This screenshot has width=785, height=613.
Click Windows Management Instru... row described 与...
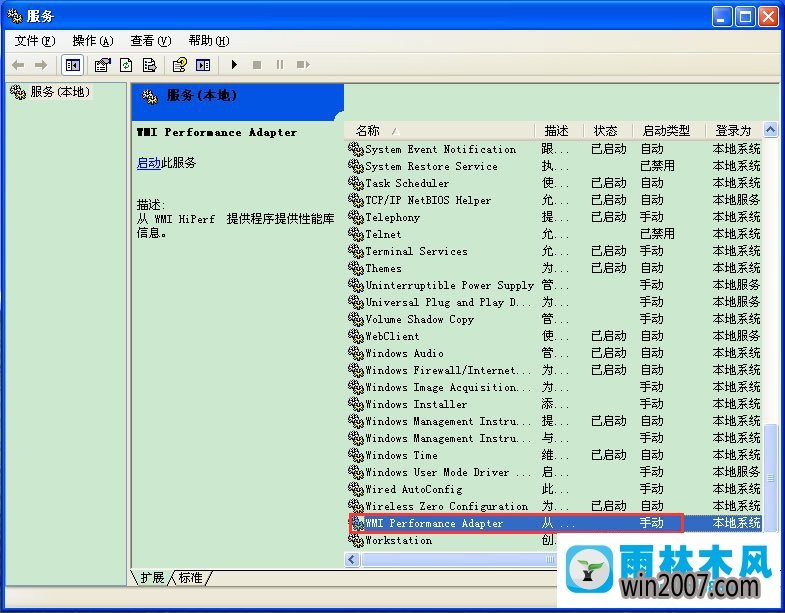[x=554, y=438]
